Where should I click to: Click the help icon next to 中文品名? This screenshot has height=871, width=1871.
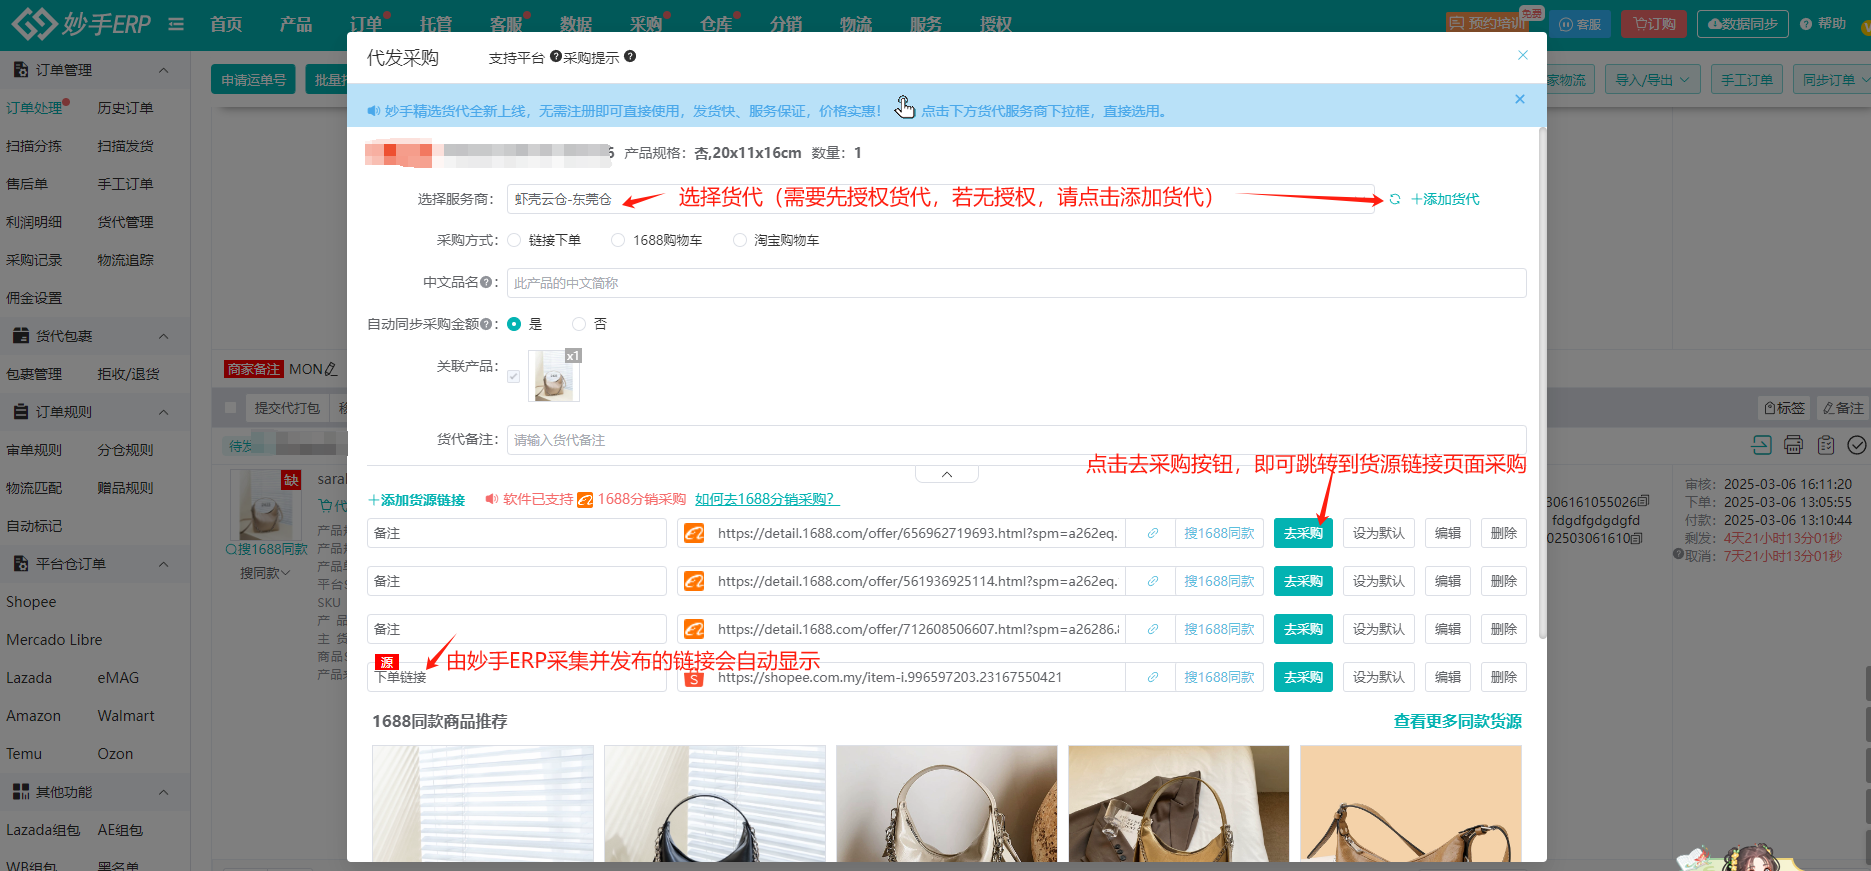pos(486,283)
